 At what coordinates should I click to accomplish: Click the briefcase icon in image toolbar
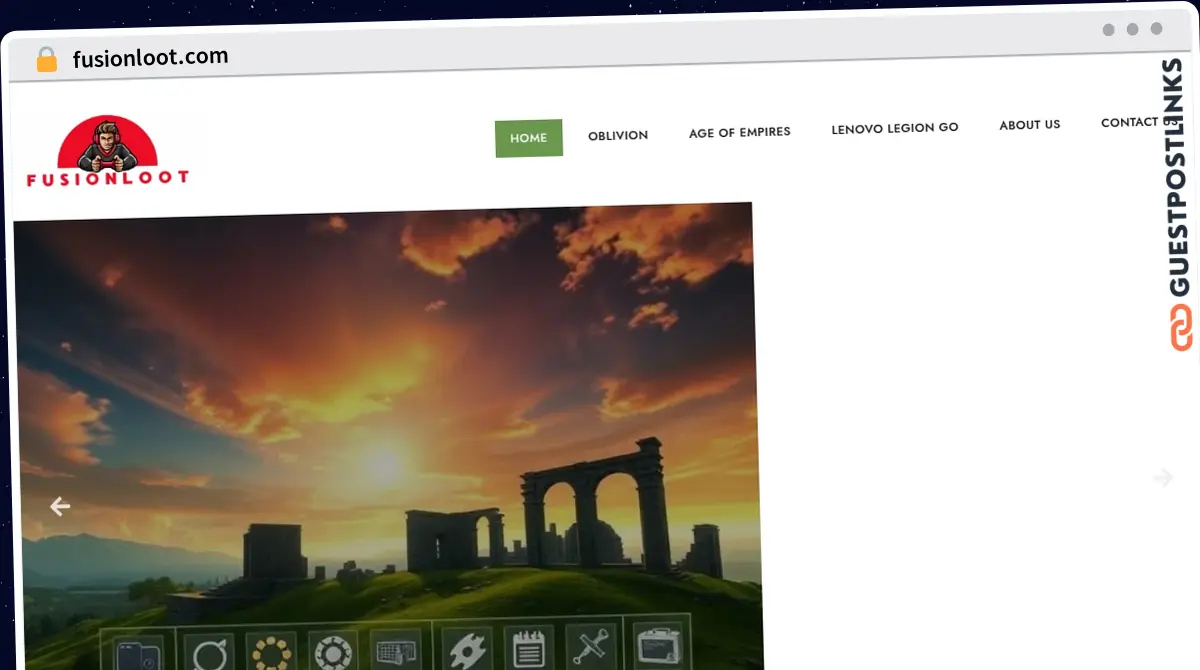[x=657, y=645]
